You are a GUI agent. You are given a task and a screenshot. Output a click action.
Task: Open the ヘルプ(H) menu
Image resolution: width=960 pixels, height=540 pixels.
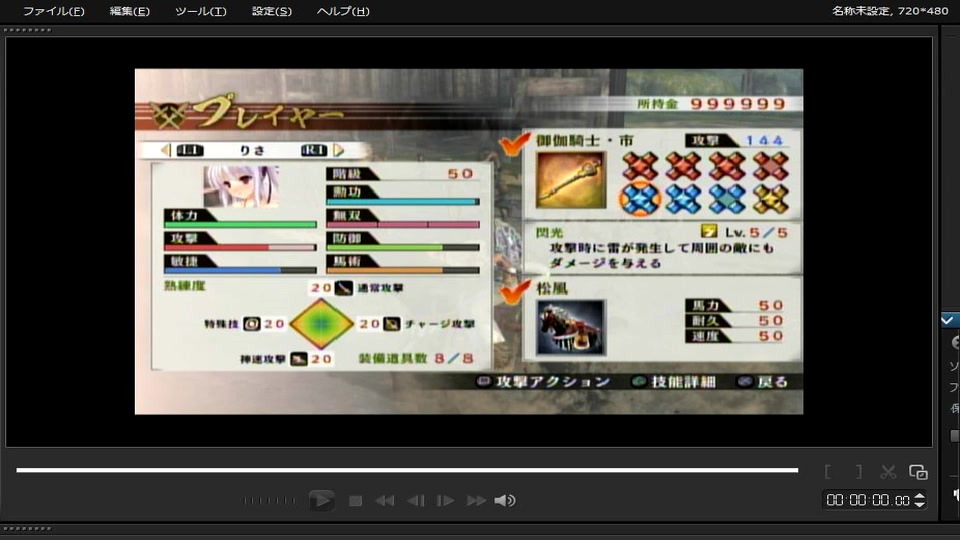pyautogui.click(x=343, y=11)
